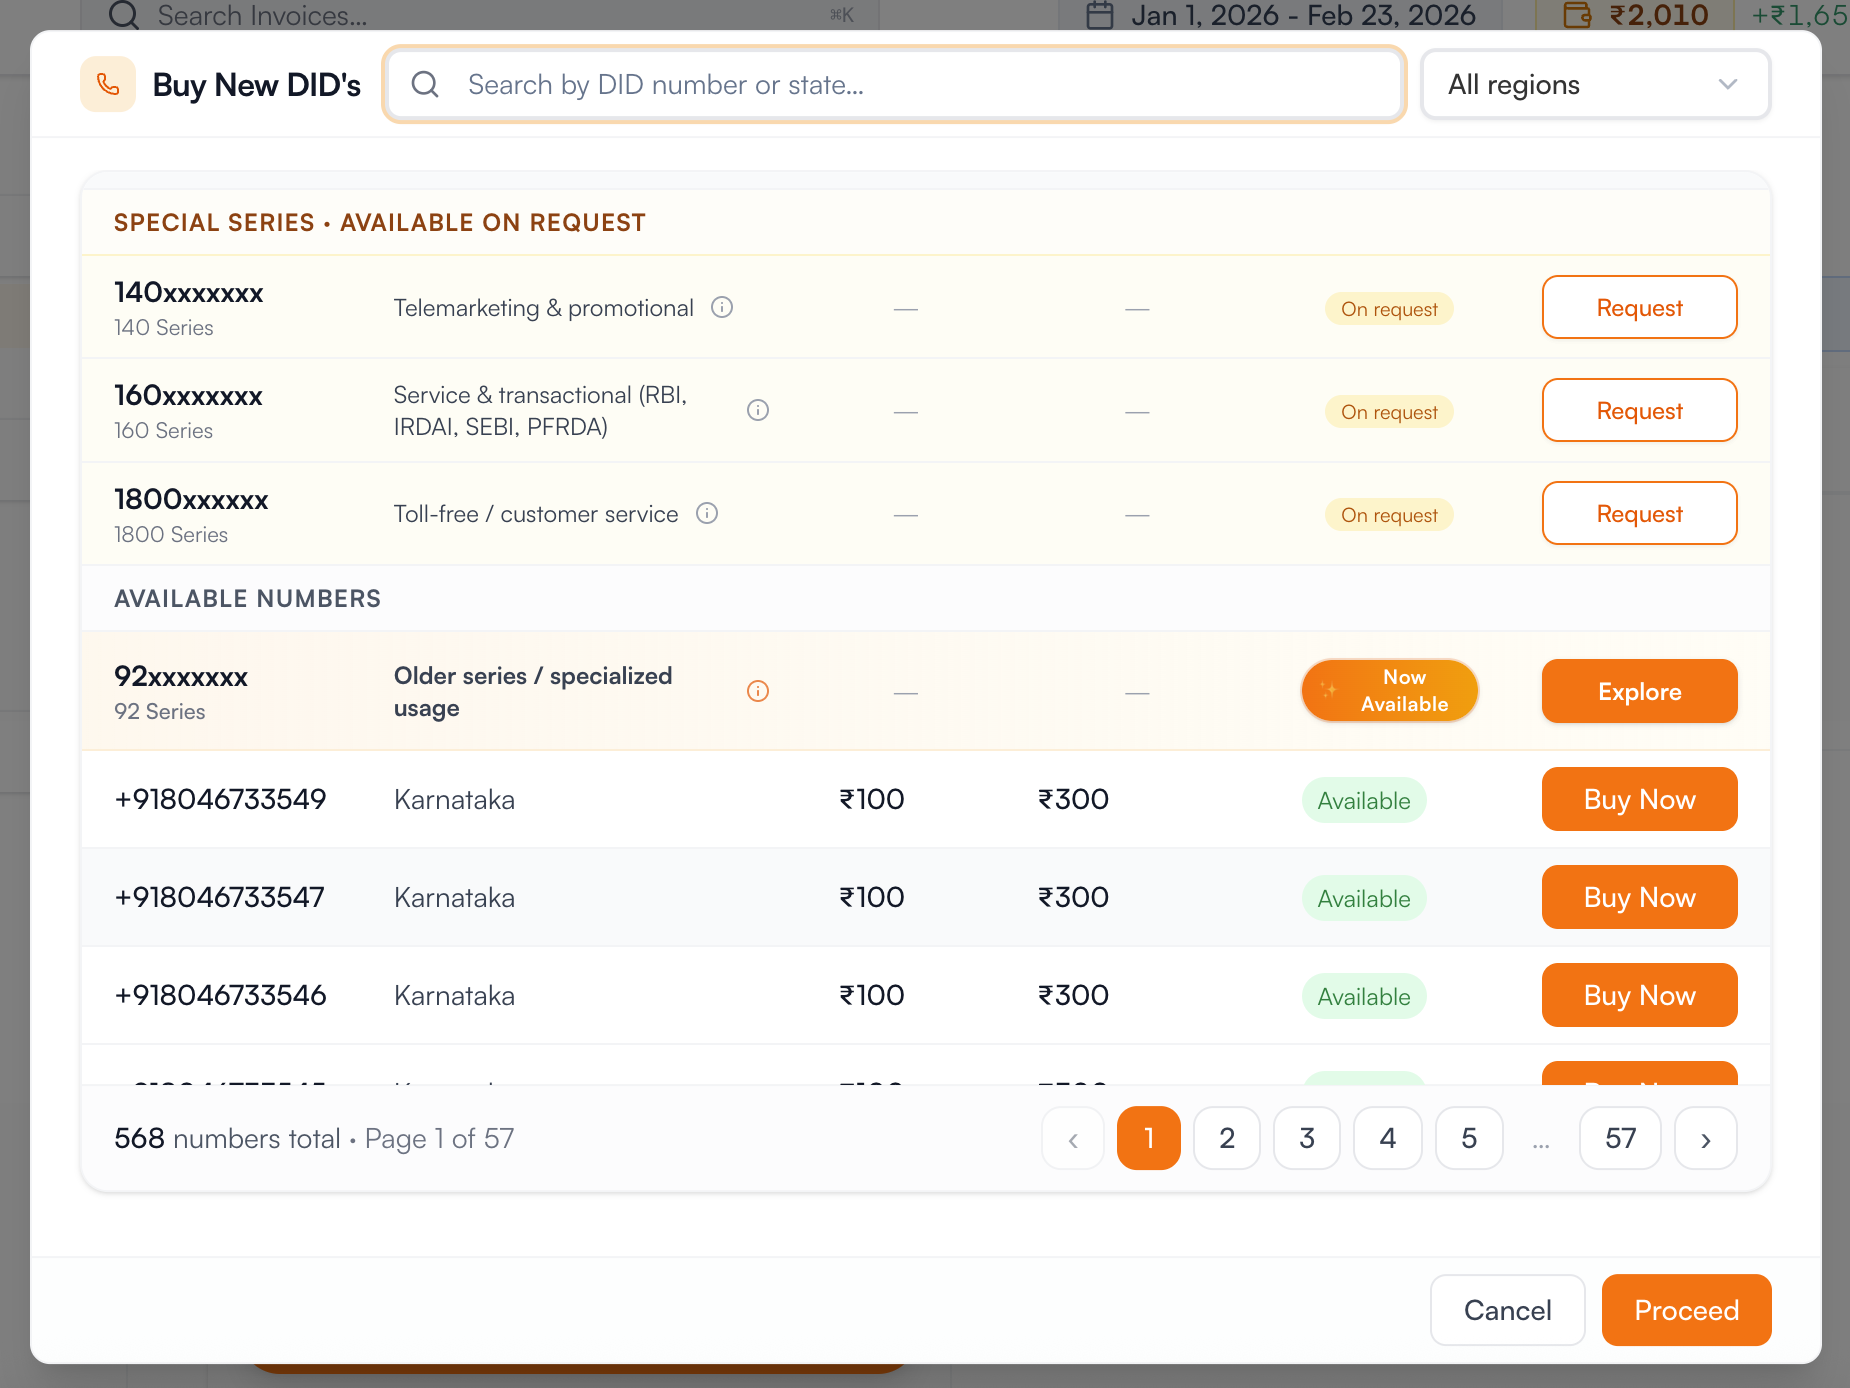Request the 140 Series number
Viewport: 1850px width, 1388px height.
[1639, 308]
